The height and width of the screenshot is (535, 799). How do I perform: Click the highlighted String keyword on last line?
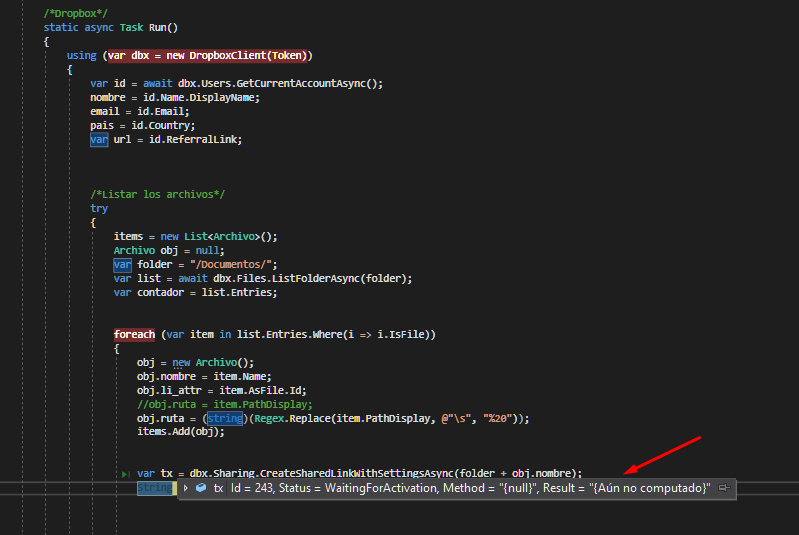pos(154,488)
